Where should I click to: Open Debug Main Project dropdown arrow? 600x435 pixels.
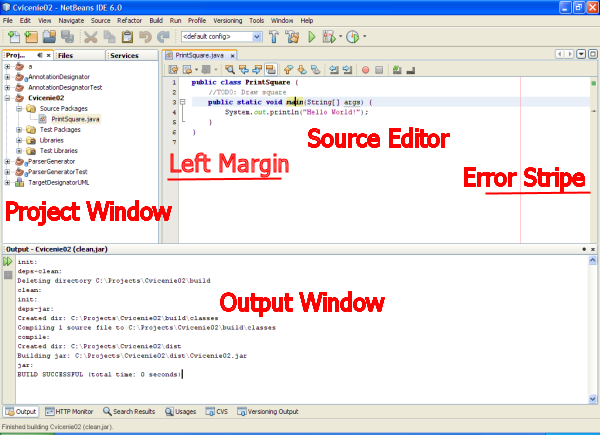click(x=340, y=36)
